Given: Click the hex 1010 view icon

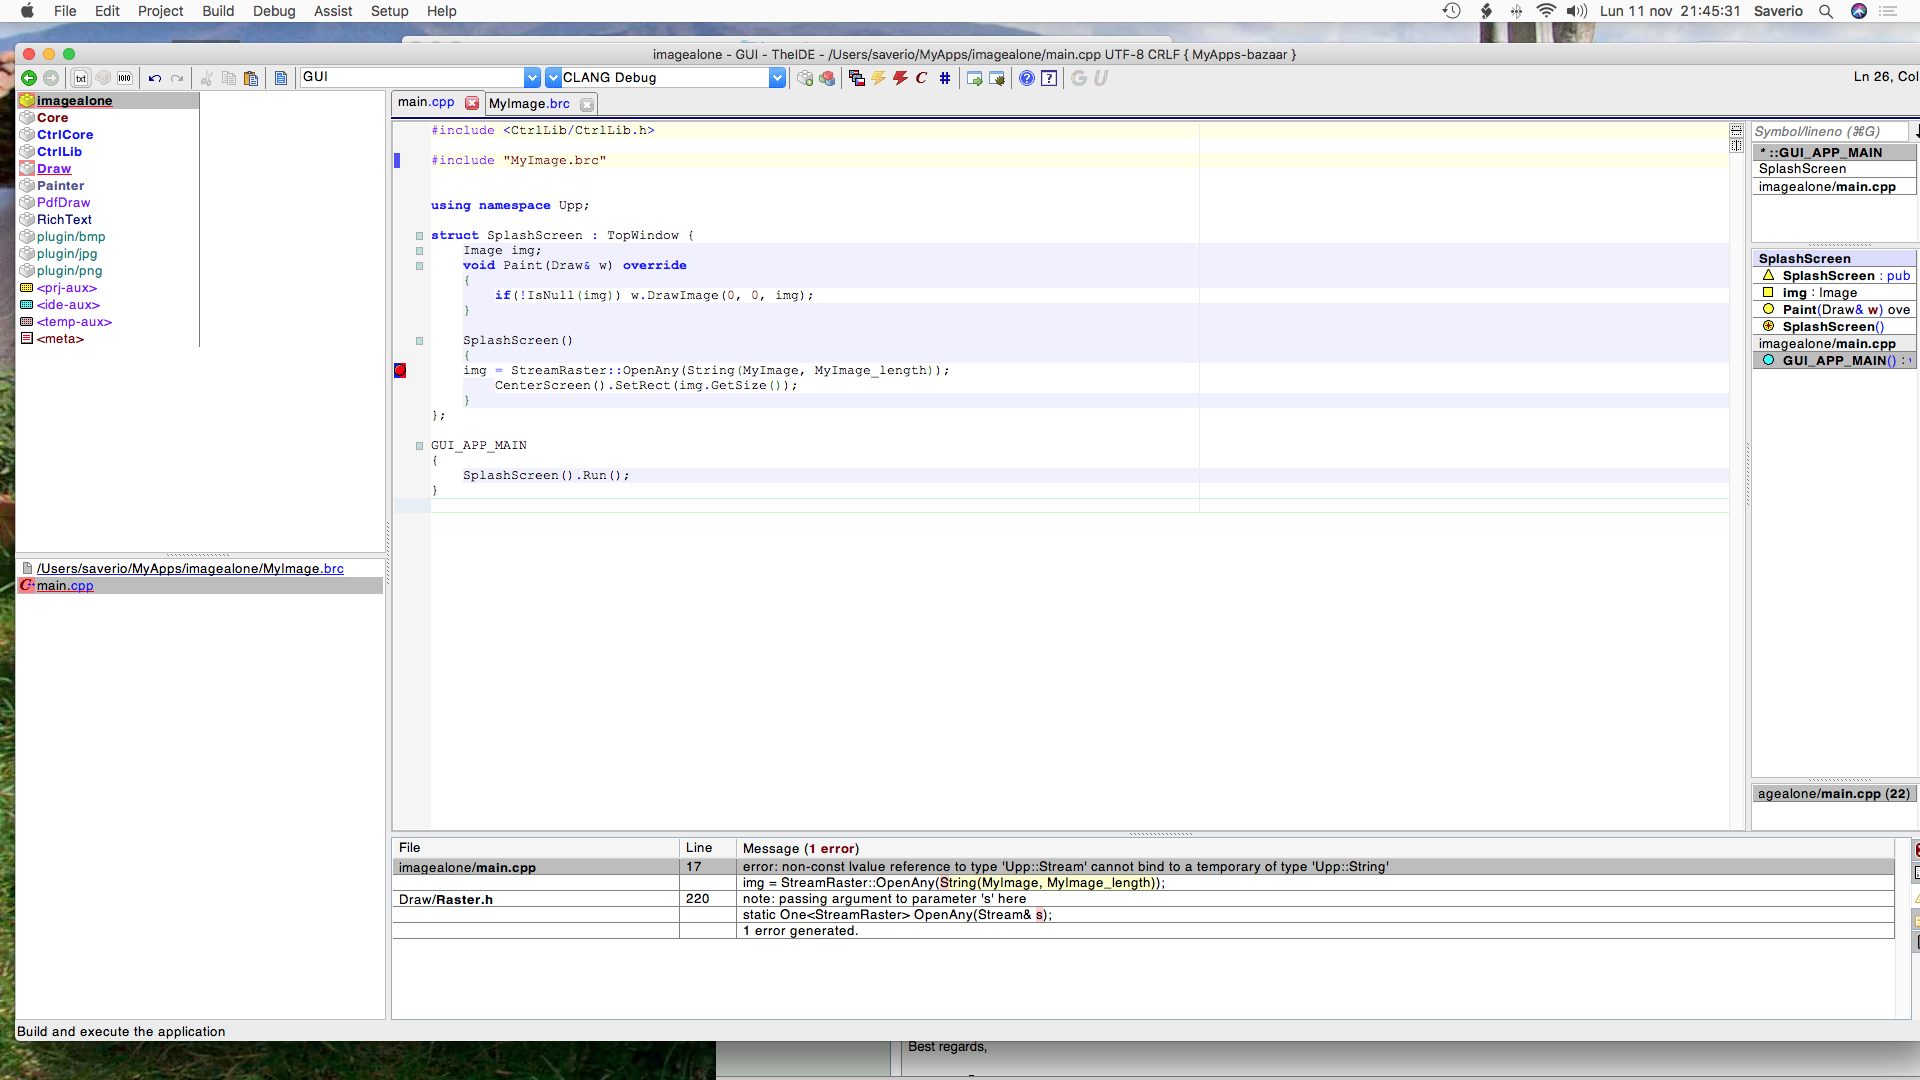Looking at the screenshot, I should point(125,78).
